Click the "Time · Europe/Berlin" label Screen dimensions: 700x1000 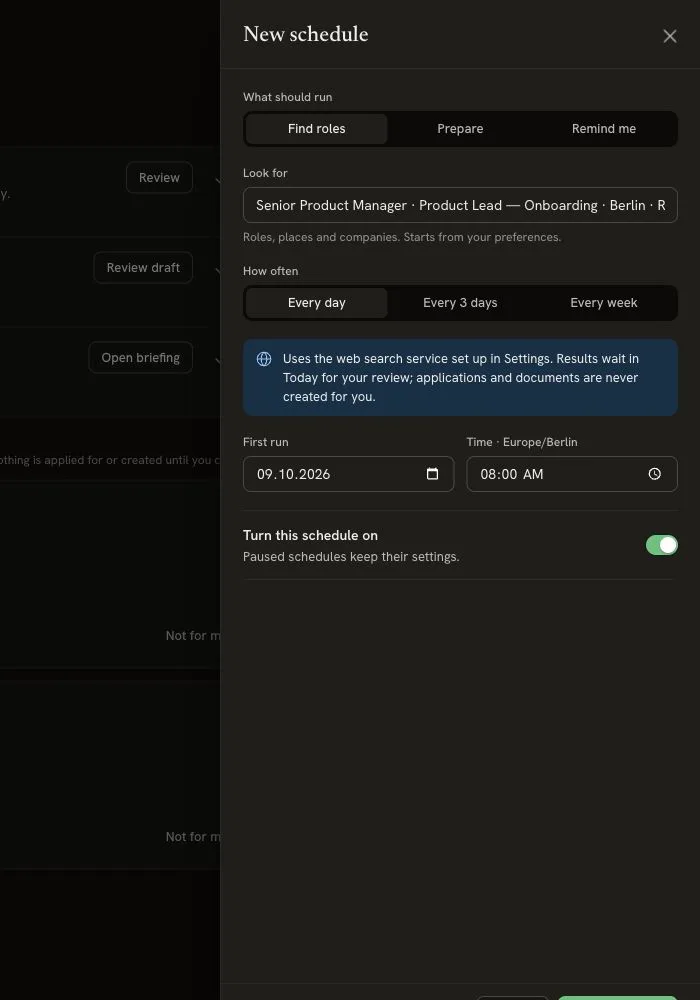coord(522,442)
